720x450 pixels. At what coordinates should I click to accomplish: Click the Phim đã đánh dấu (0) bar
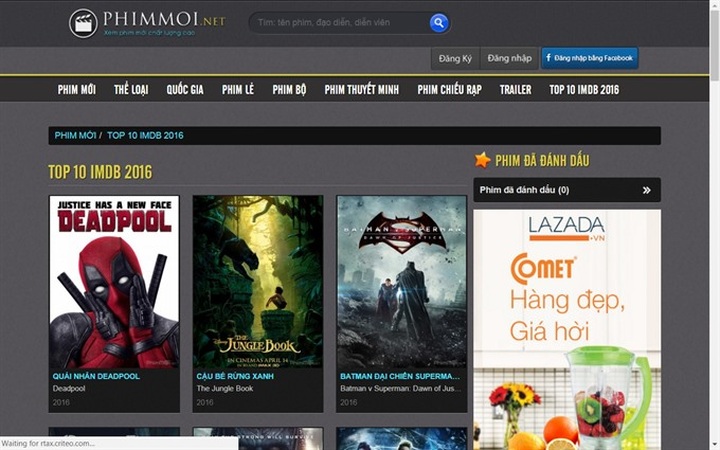pos(567,190)
